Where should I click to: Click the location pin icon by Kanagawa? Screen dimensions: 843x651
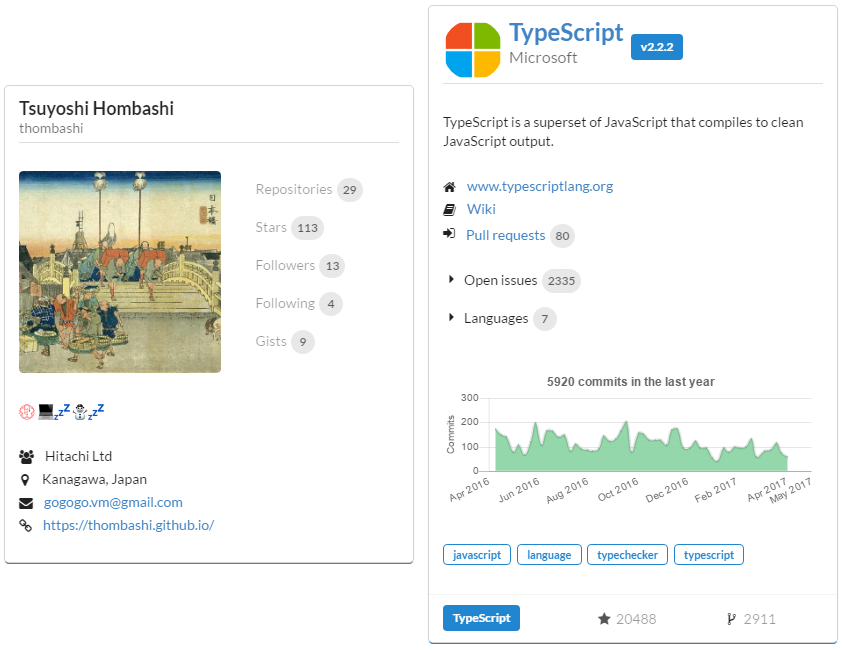click(x=25, y=480)
